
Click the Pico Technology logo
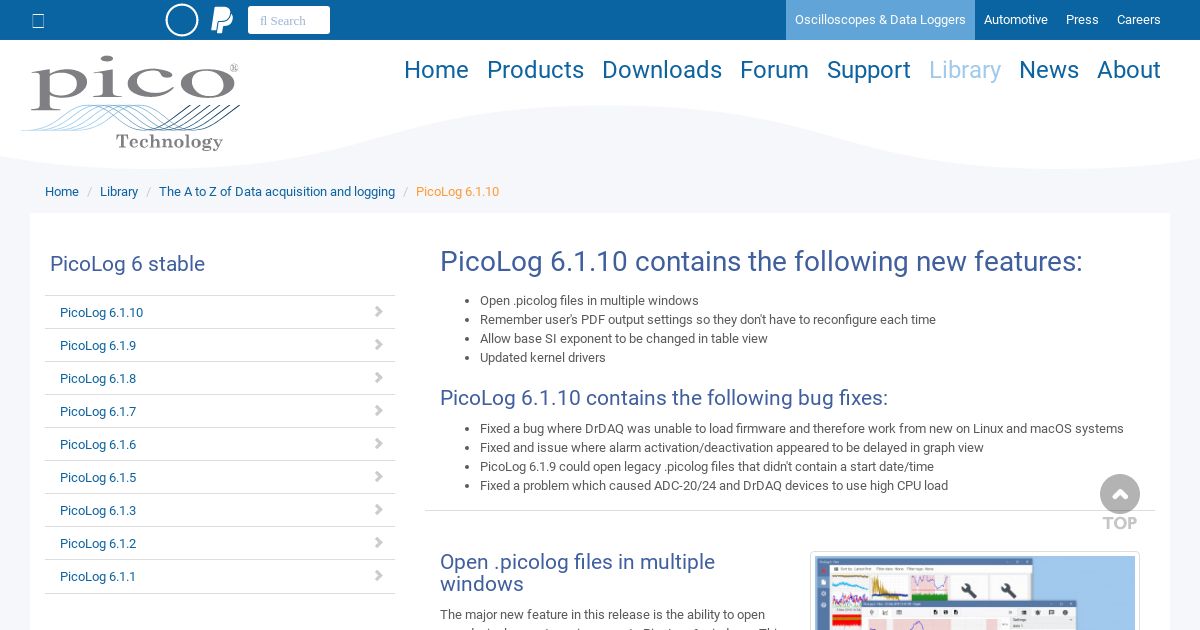click(131, 103)
